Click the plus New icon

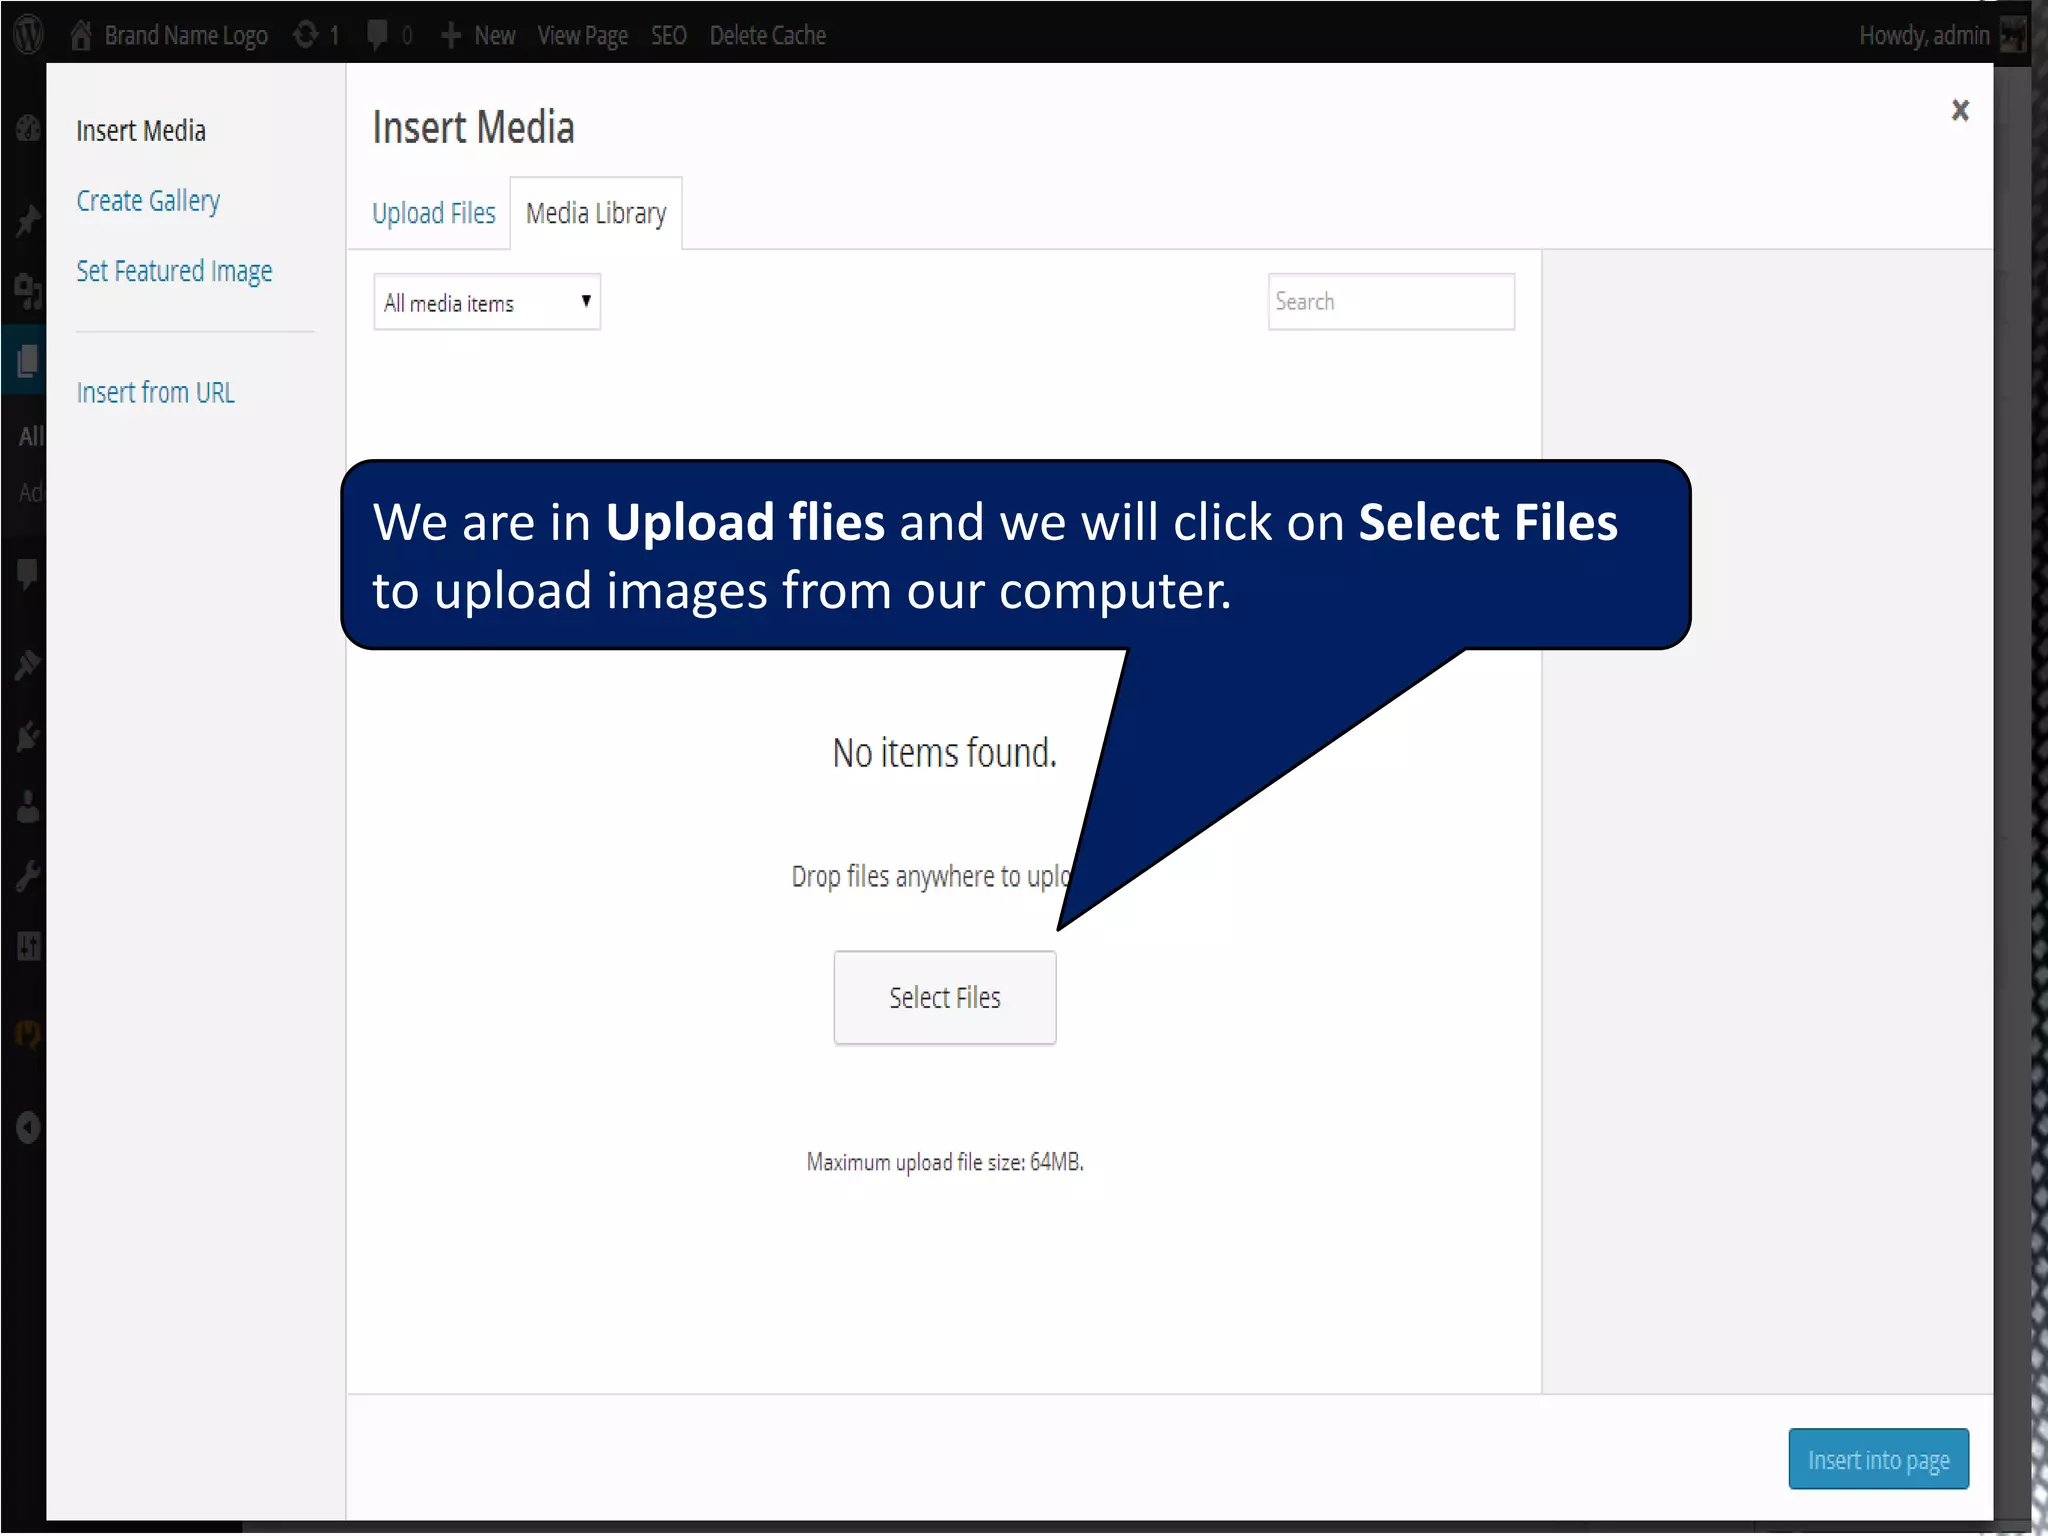tap(451, 36)
